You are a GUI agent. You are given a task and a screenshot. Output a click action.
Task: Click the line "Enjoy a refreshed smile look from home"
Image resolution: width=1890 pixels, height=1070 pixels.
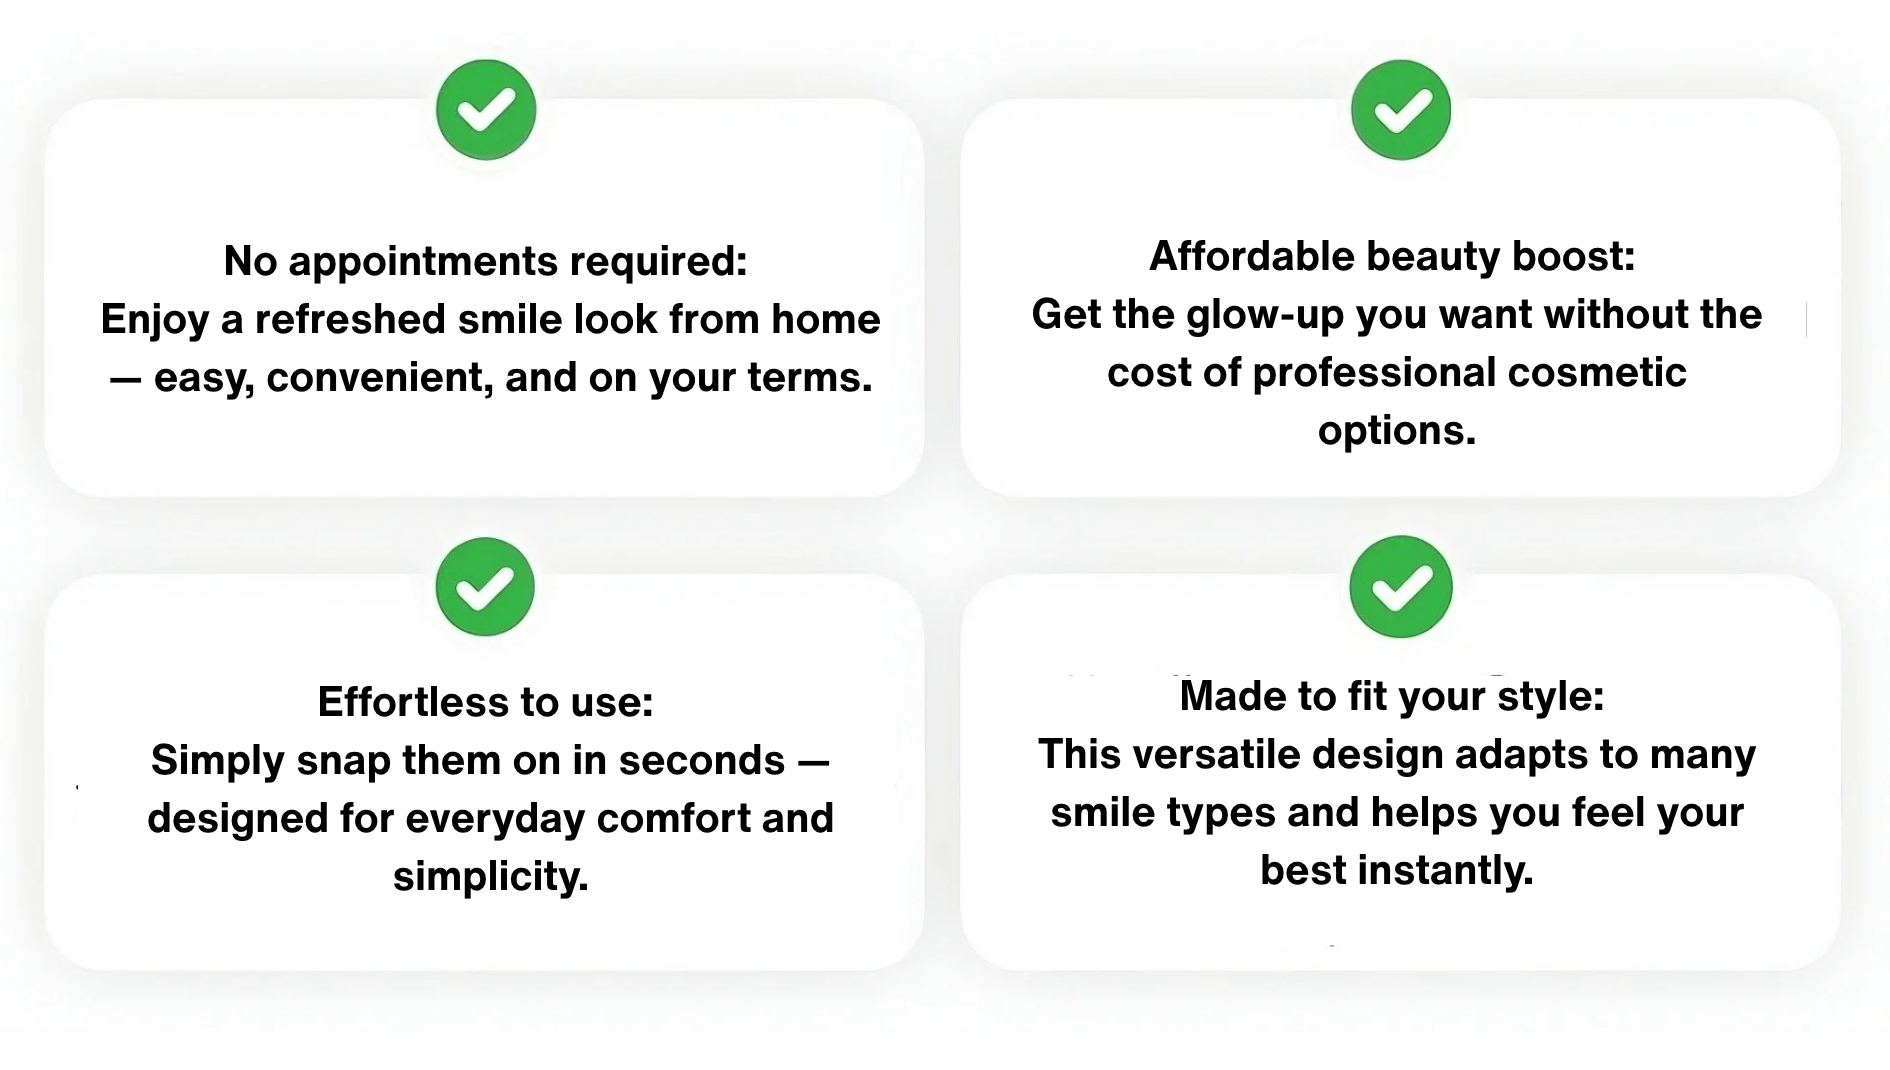(490, 319)
